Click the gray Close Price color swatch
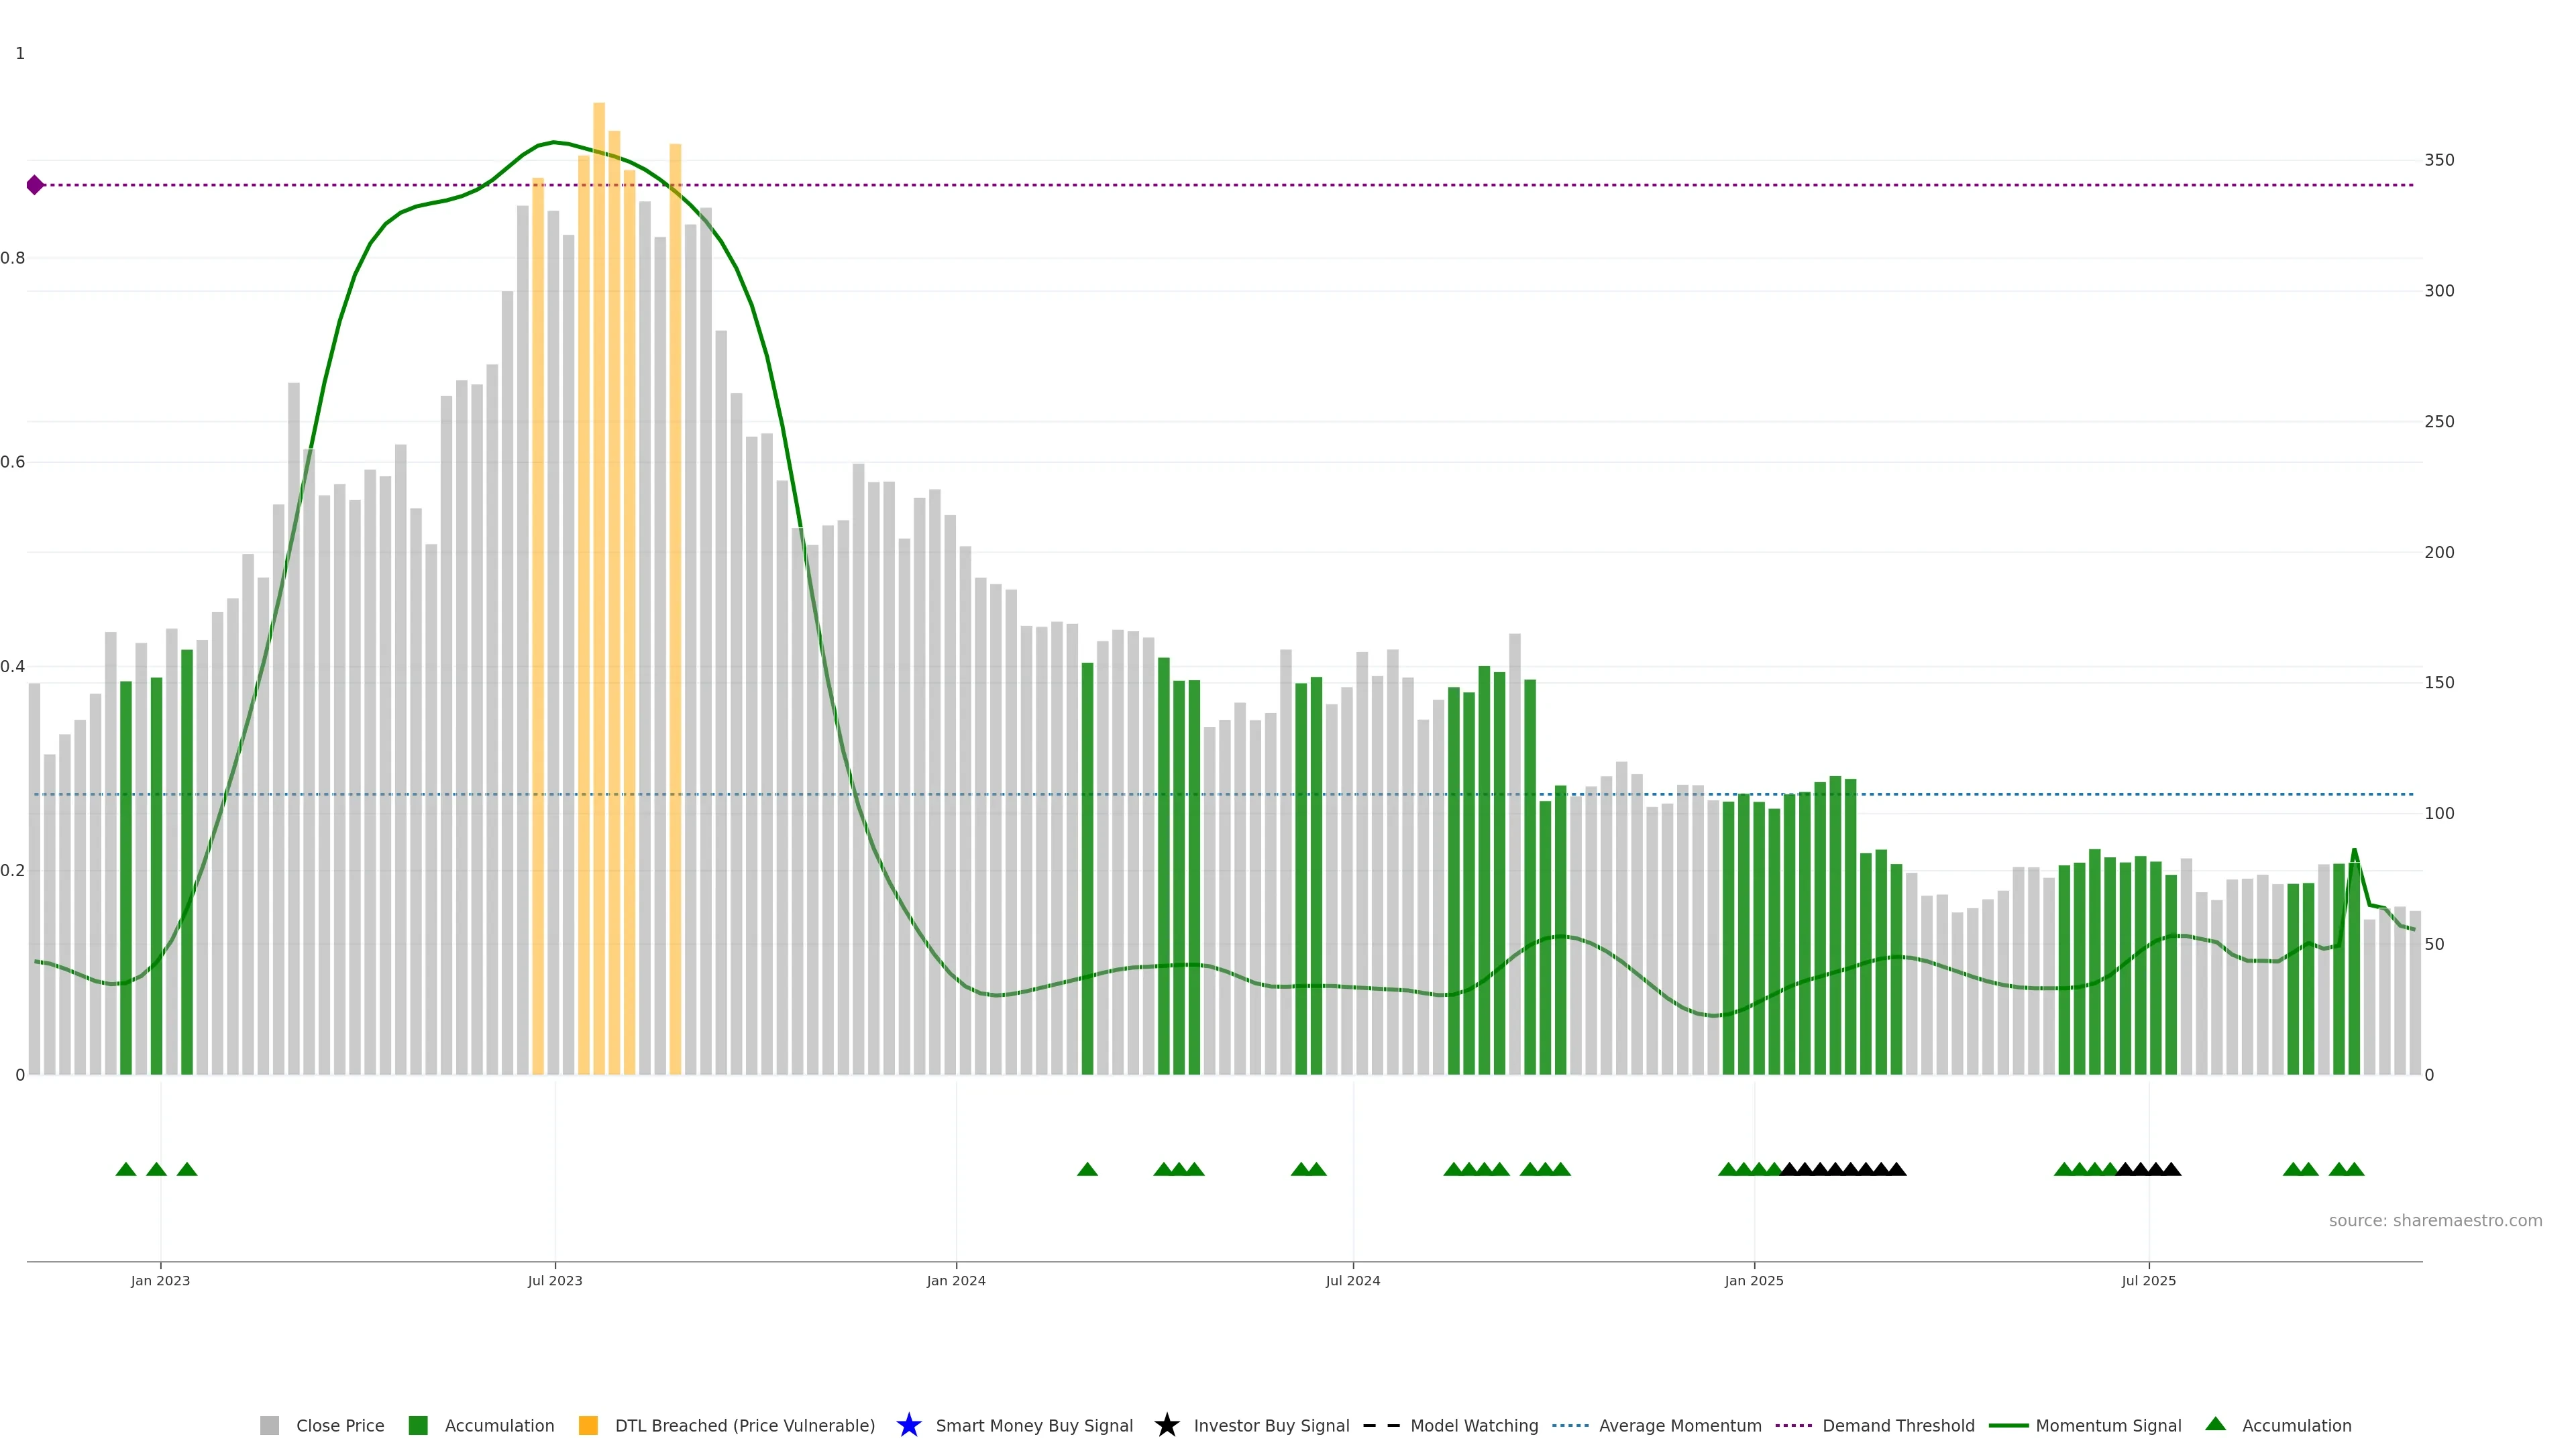2576x1449 pixels. [269, 1425]
